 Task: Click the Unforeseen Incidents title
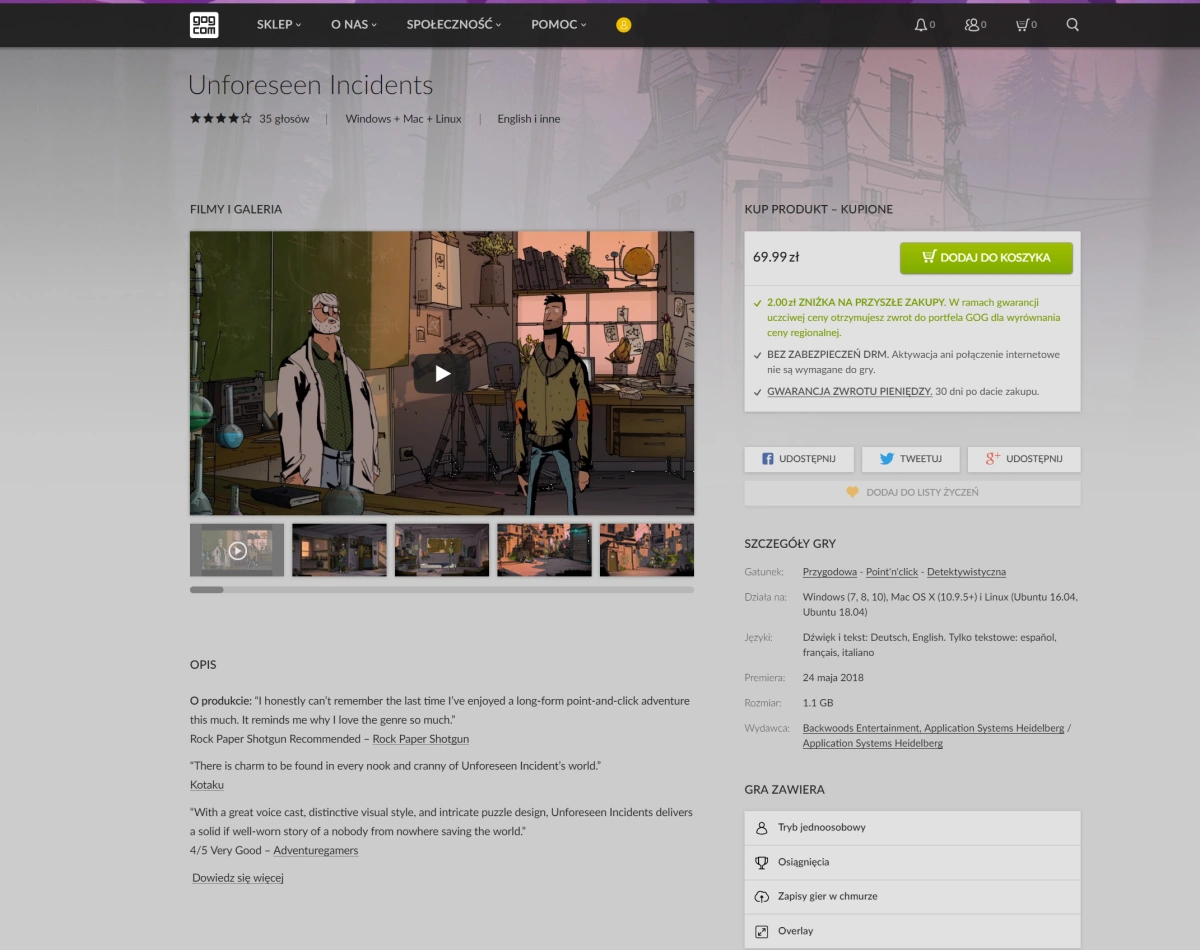tap(311, 85)
